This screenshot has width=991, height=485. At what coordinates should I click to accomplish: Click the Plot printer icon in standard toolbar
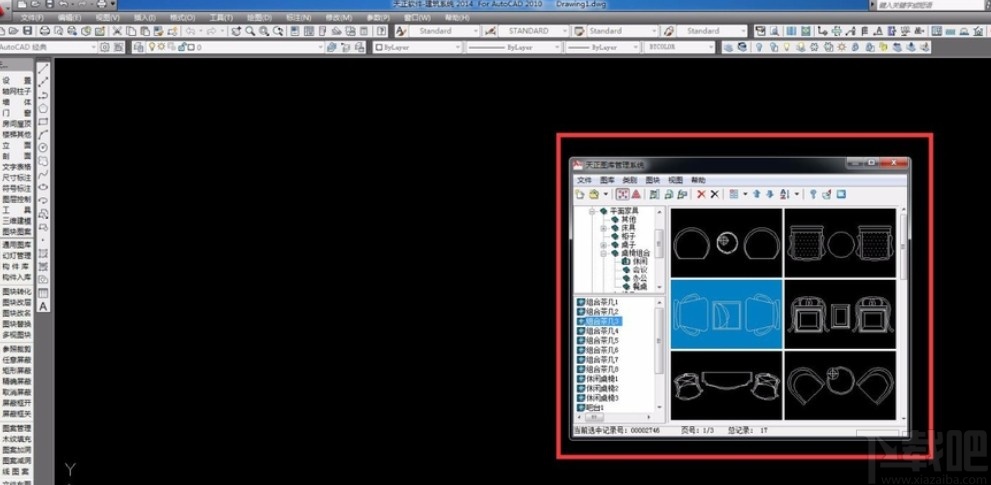click(46, 31)
